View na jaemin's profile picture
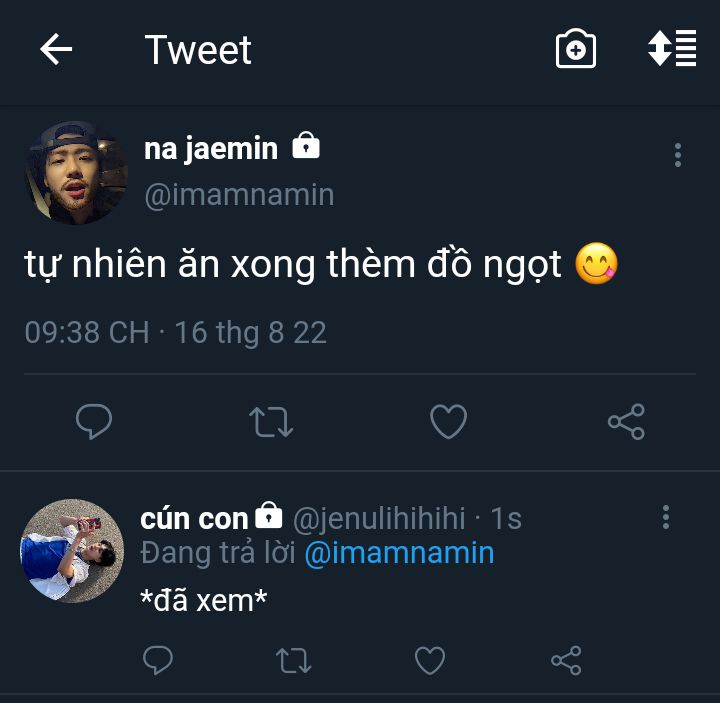This screenshot has height=703, width=720. pyautogui.click(x=76, y=172)
